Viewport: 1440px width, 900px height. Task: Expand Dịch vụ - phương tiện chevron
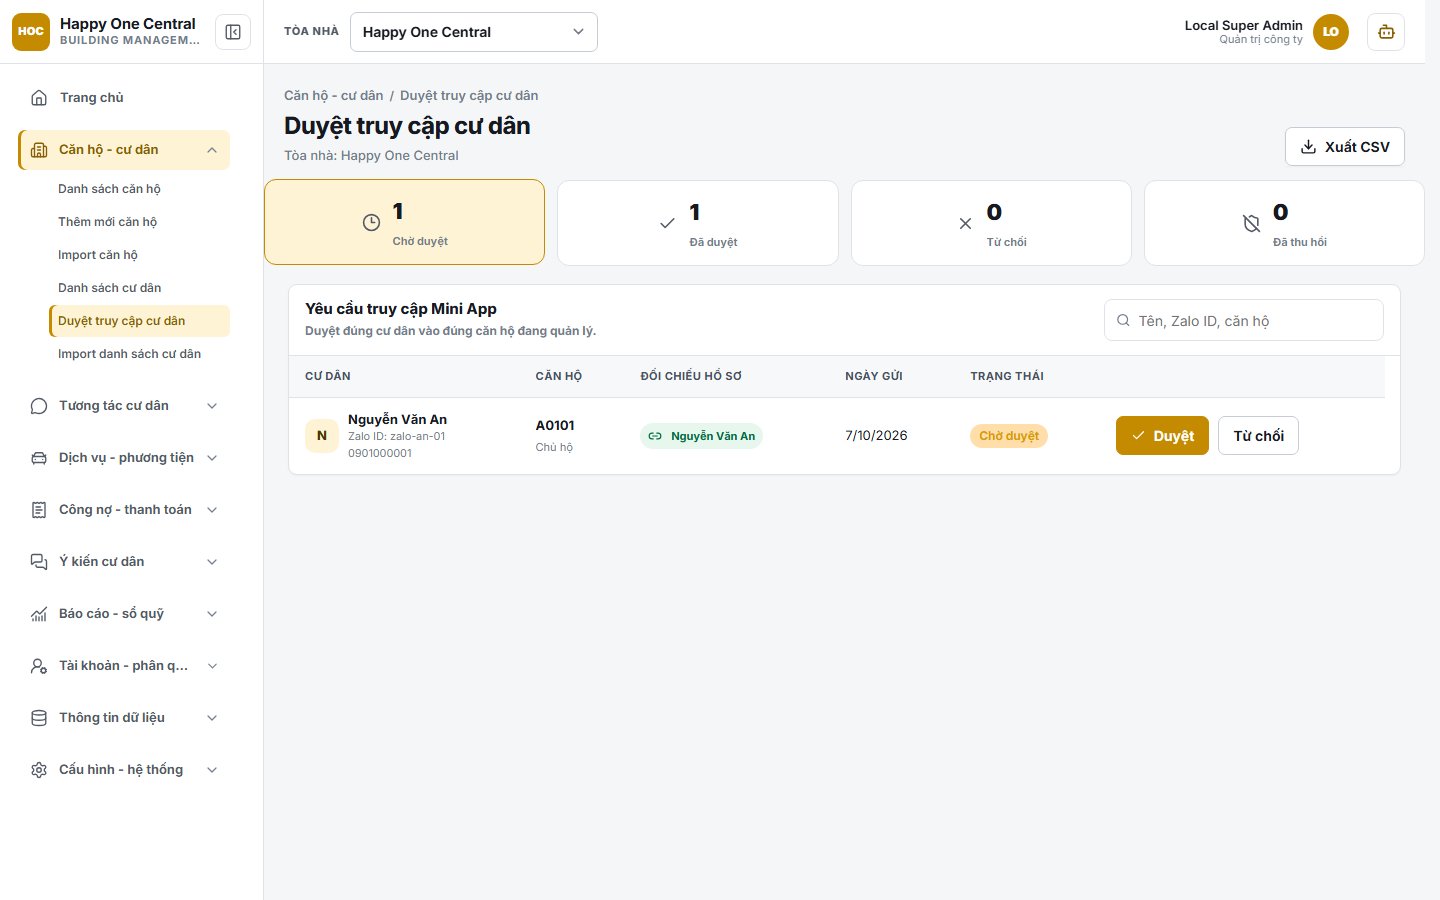[212, 458]
